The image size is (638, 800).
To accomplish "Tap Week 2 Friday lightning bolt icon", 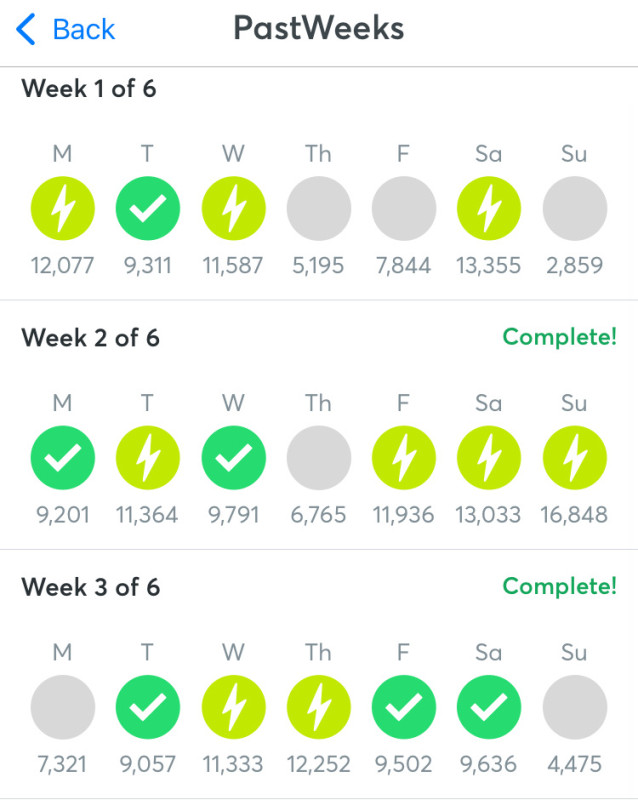I will pyautogui.click(x=404, y=458).
